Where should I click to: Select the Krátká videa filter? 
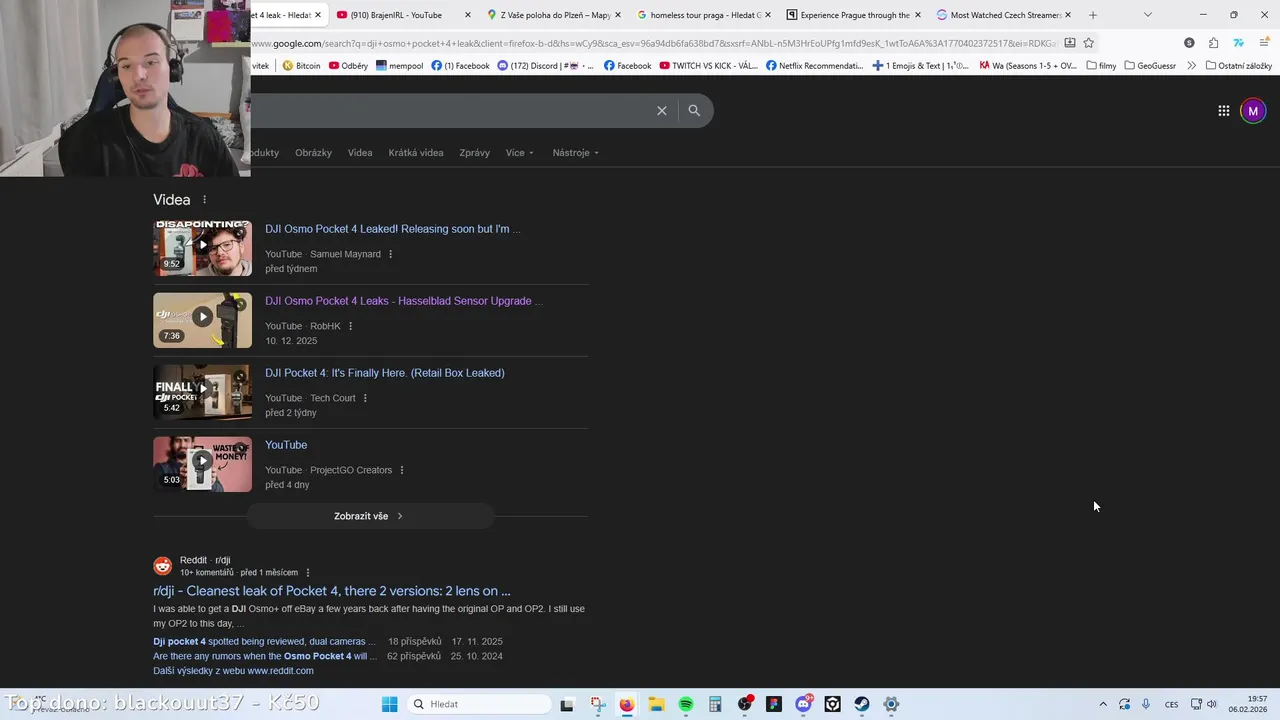416,153
